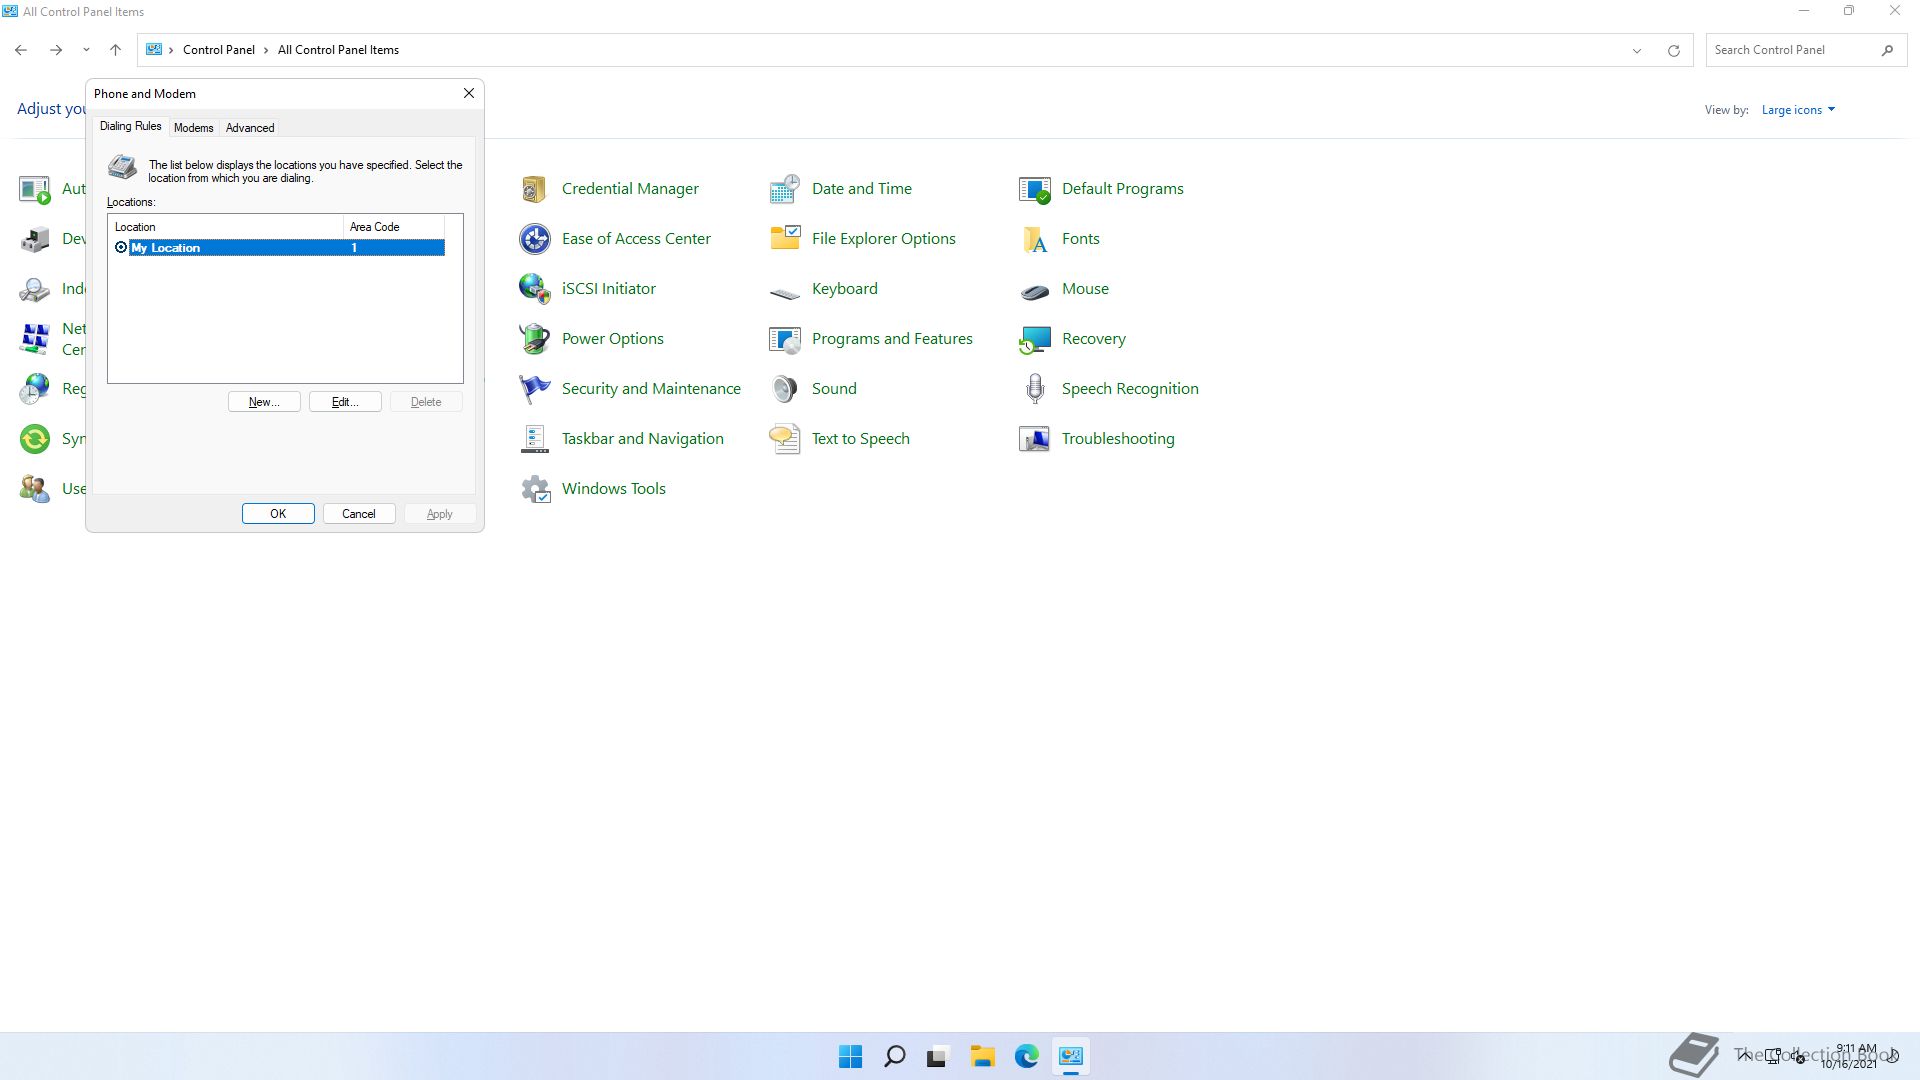The height and width of the screenshot is (1080, 1920).
Task: Click the Windows Tools gear icon
Action: (534, 489)
